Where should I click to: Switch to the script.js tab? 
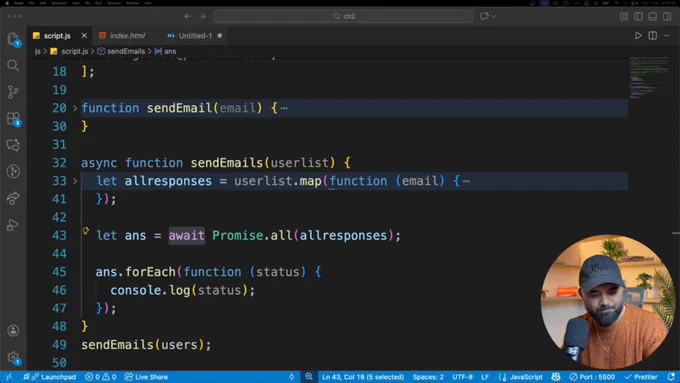pyautogui.click(x=57, y=36)
